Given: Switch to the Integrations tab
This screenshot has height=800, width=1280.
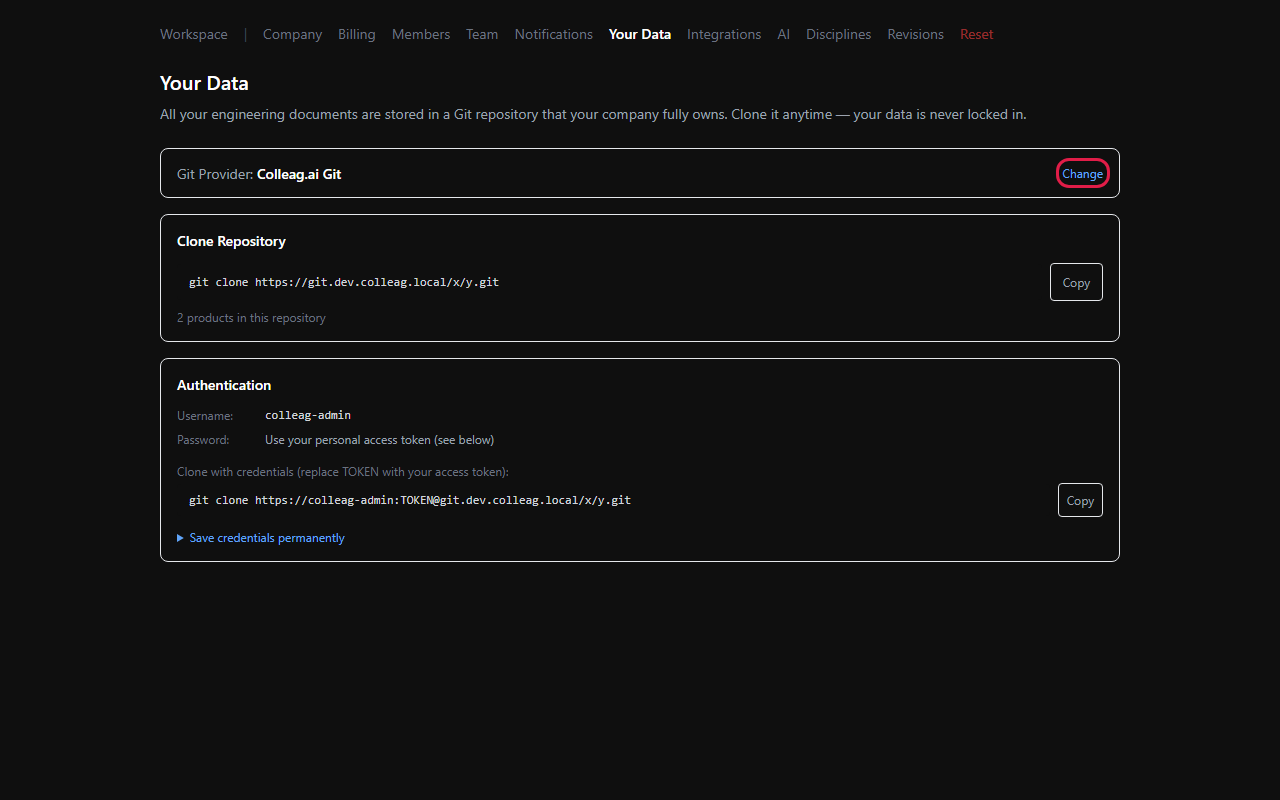Looking at the screenshot, I should pyautogui.click(x=724, y=34).
